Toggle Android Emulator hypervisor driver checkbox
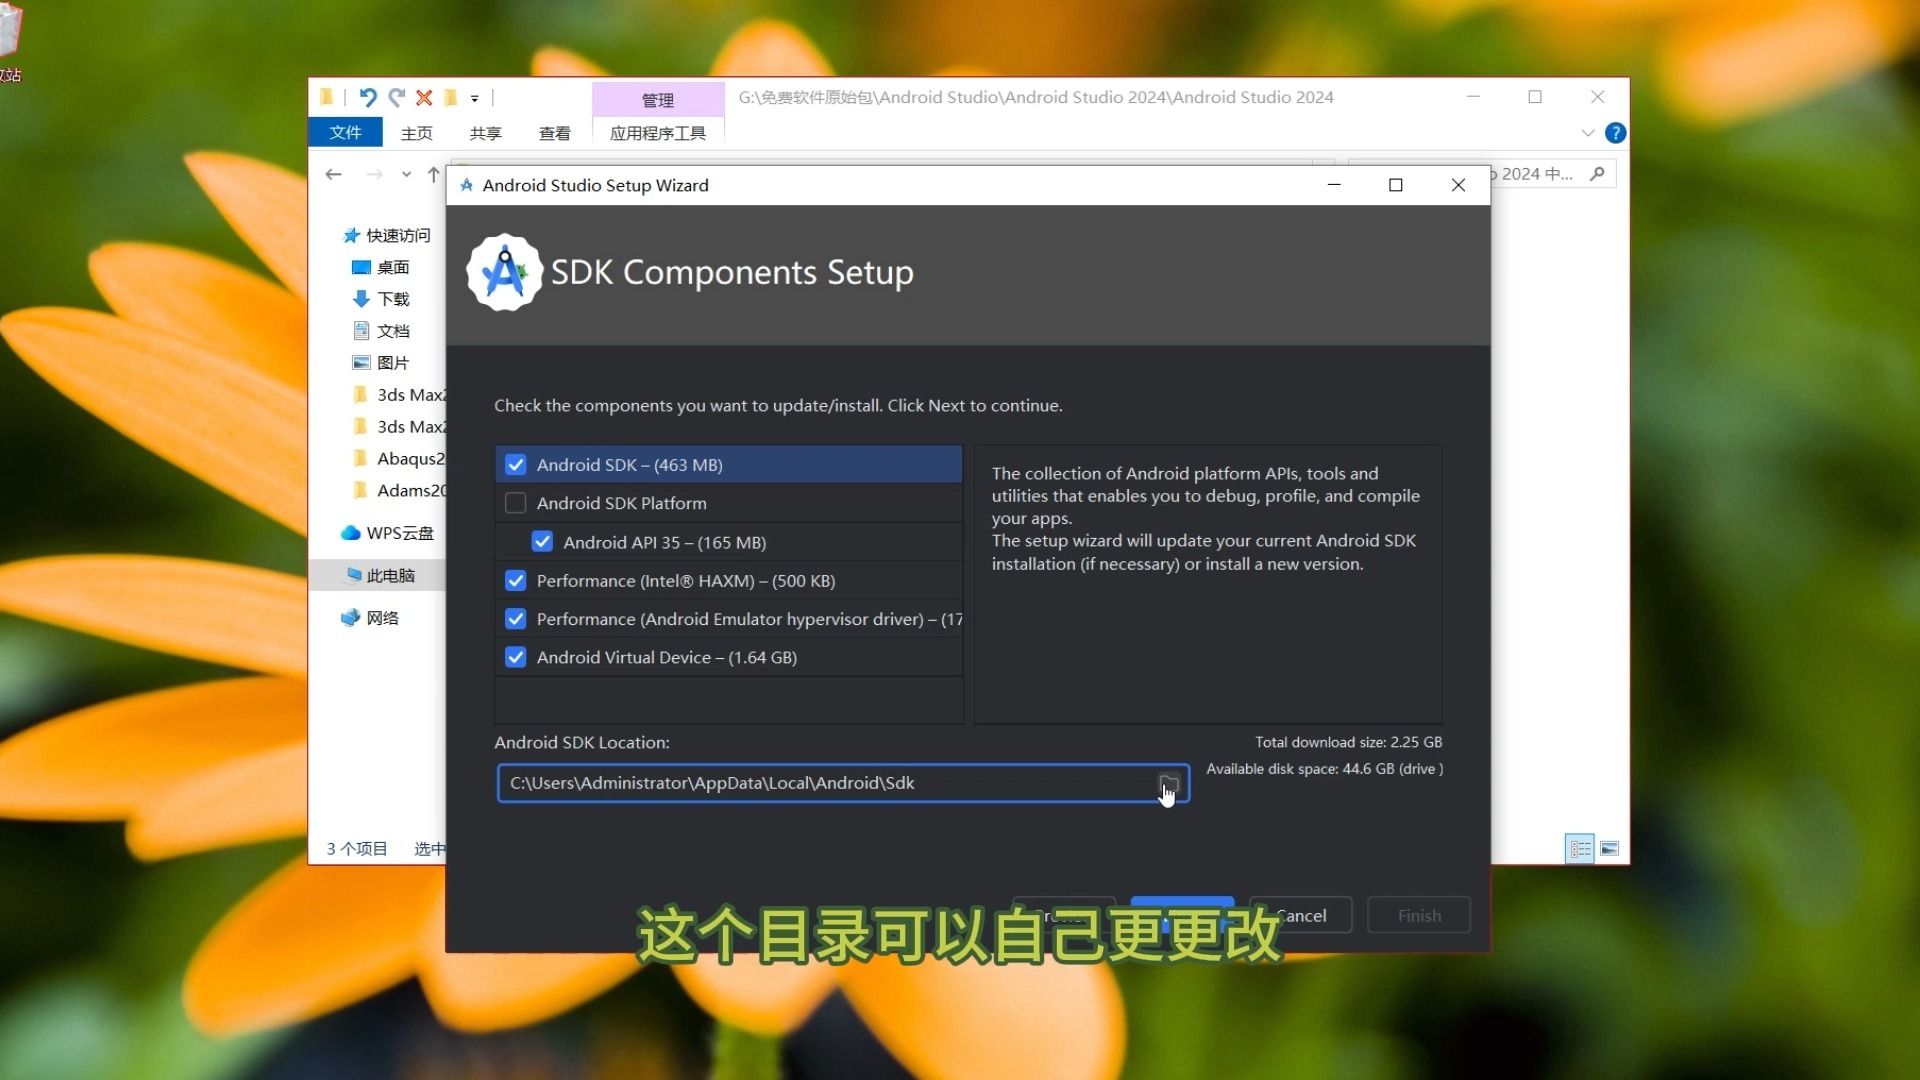This screenshot has width=1920, height=1080. click(516, 619)
